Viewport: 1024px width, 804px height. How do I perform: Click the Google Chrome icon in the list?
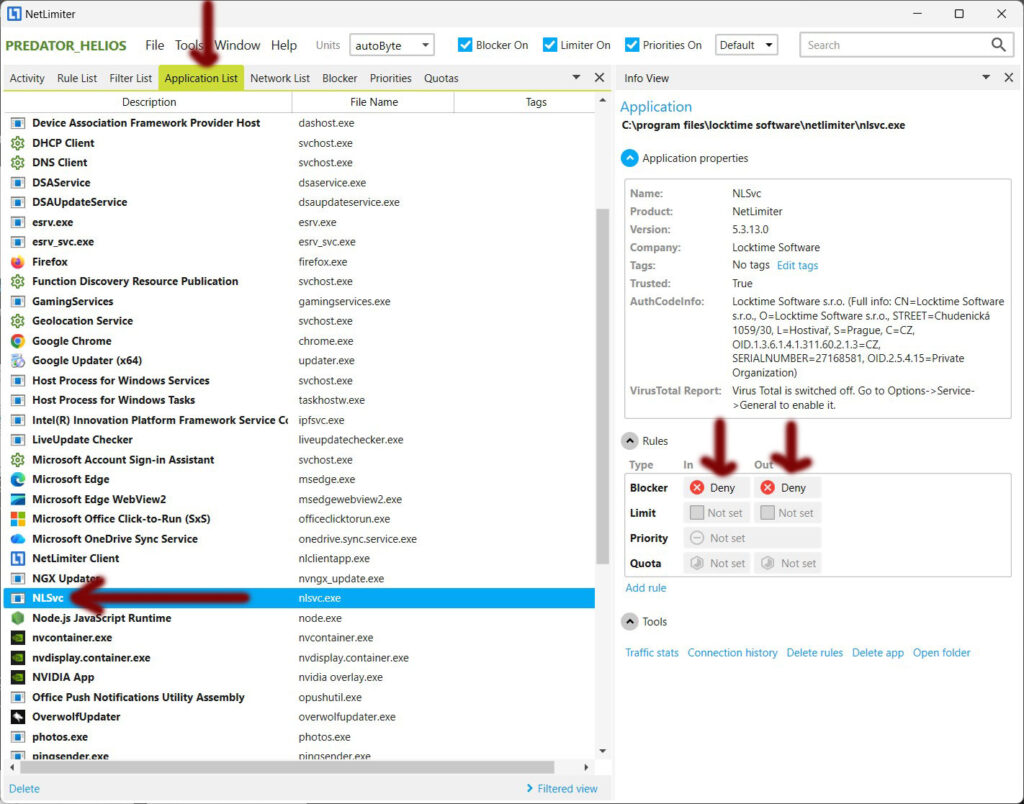point(17,341)
